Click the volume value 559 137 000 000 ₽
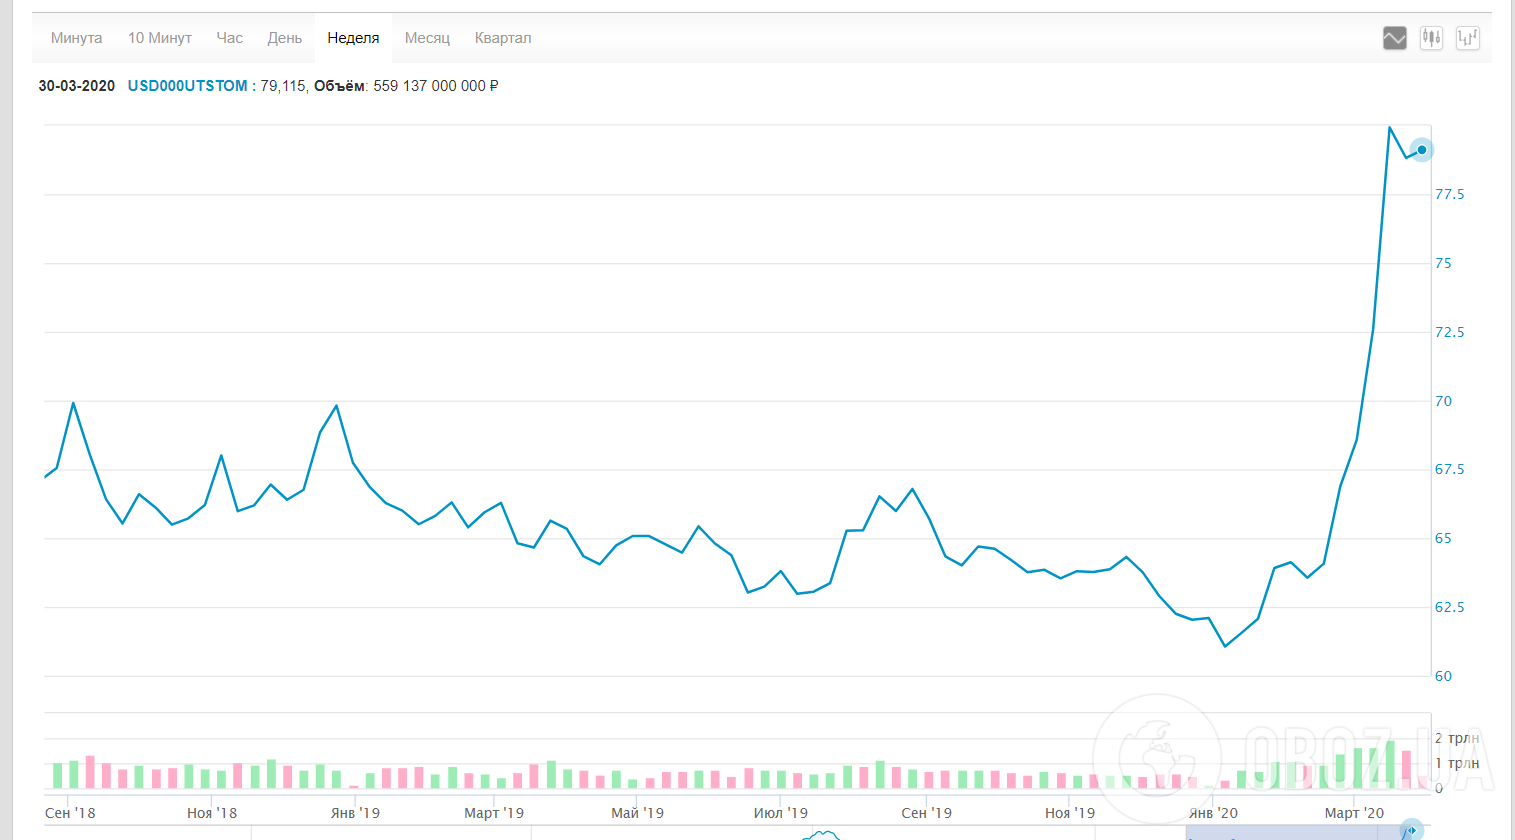The image size is (1515, 840). point(436,86)
